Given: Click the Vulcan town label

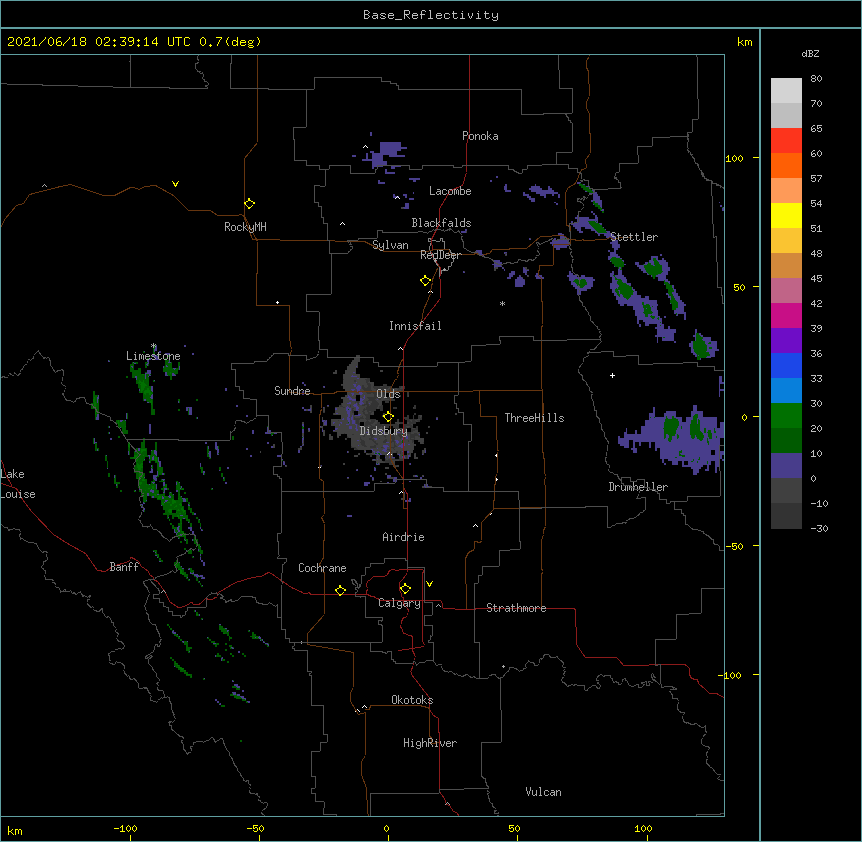Looking at the screenshot, I should [543, 792].
